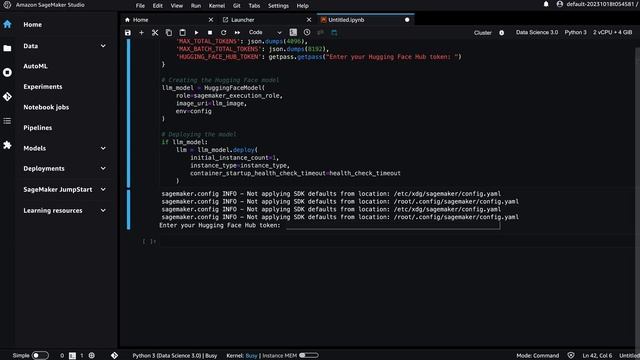Open the Tabs menu
This screenshot has height=360, width=640.
point(254,6)
